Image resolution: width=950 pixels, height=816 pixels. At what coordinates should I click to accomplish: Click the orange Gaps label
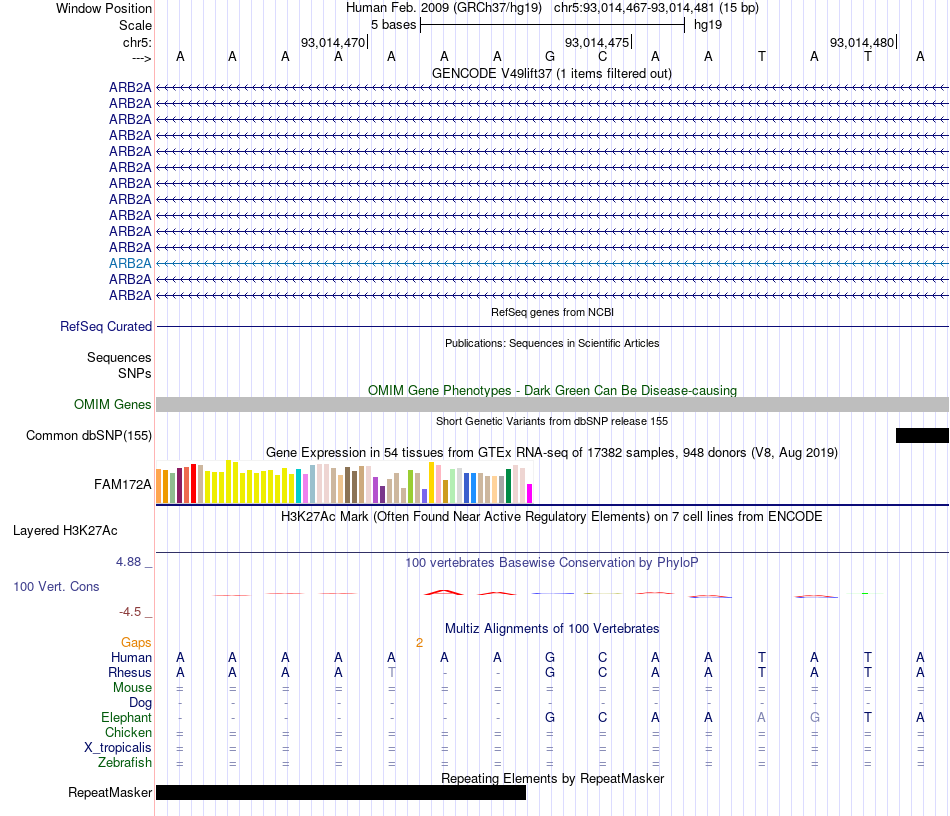click(136, 643)
